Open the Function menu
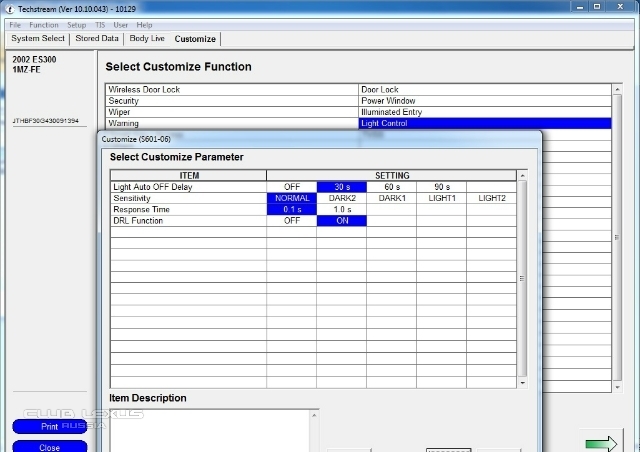640x452 pixels. point(44,24)
